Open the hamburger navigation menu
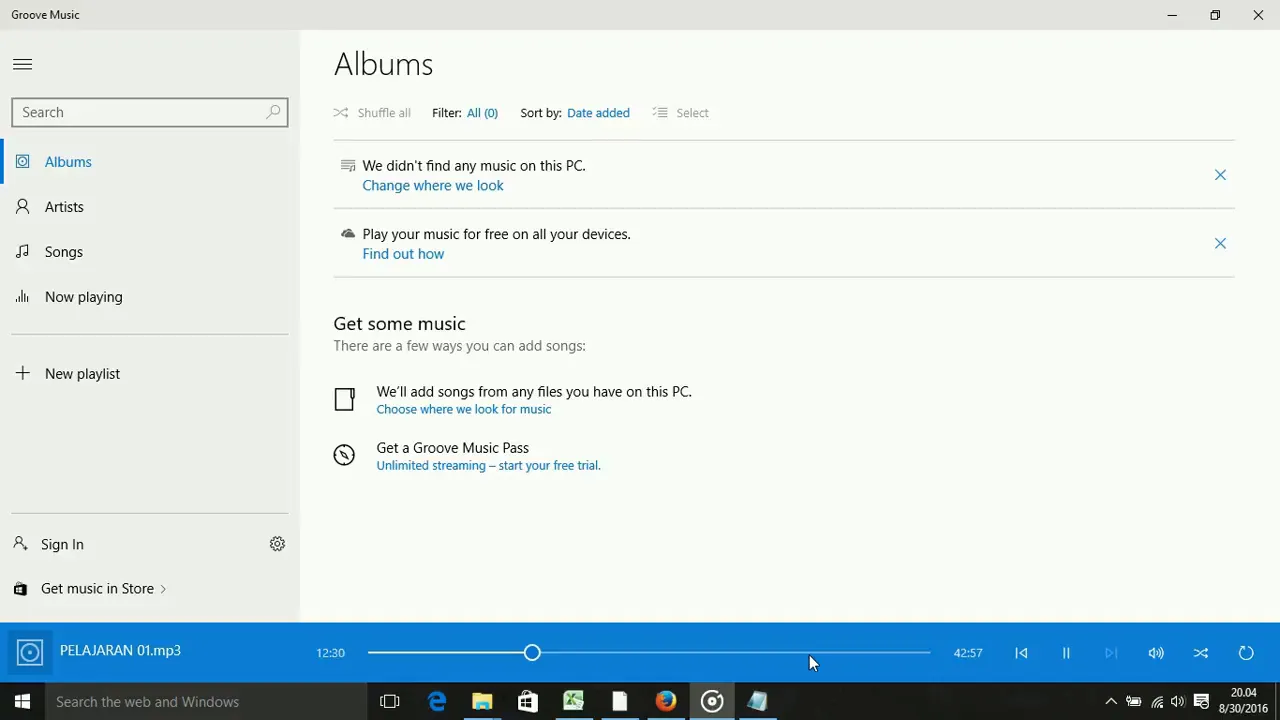 [22, 64]
